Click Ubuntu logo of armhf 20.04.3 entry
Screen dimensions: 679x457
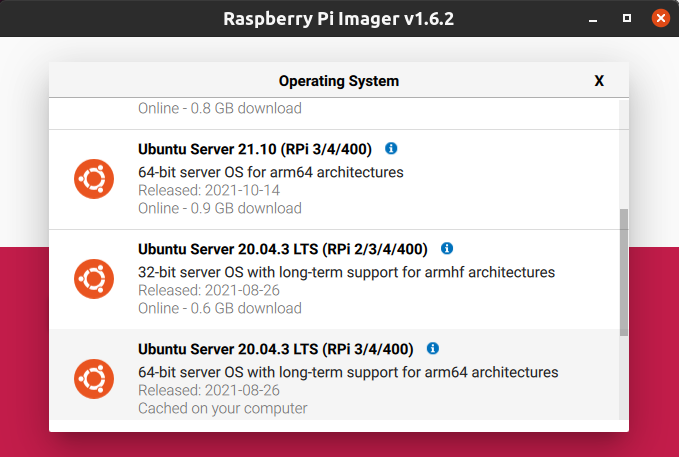coord(94,279)
